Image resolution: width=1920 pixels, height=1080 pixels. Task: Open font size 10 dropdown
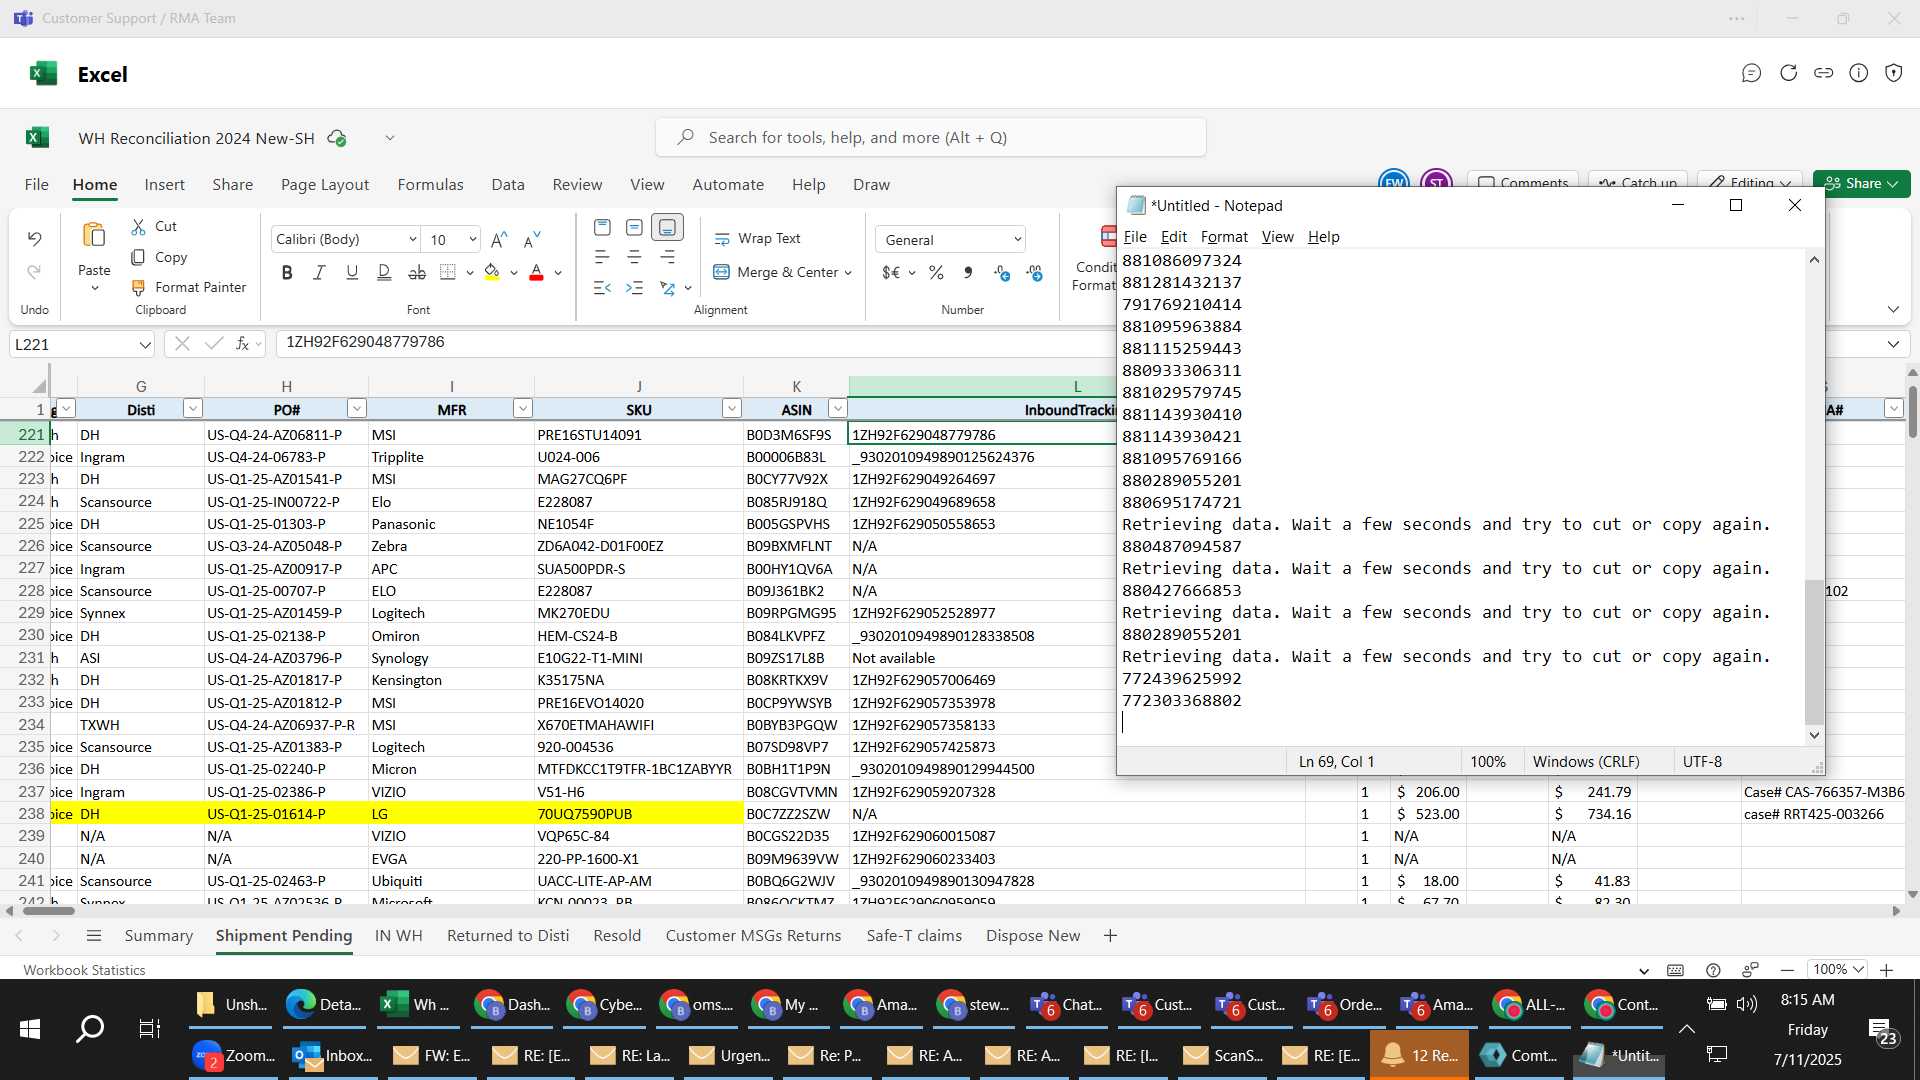[472, 240]
